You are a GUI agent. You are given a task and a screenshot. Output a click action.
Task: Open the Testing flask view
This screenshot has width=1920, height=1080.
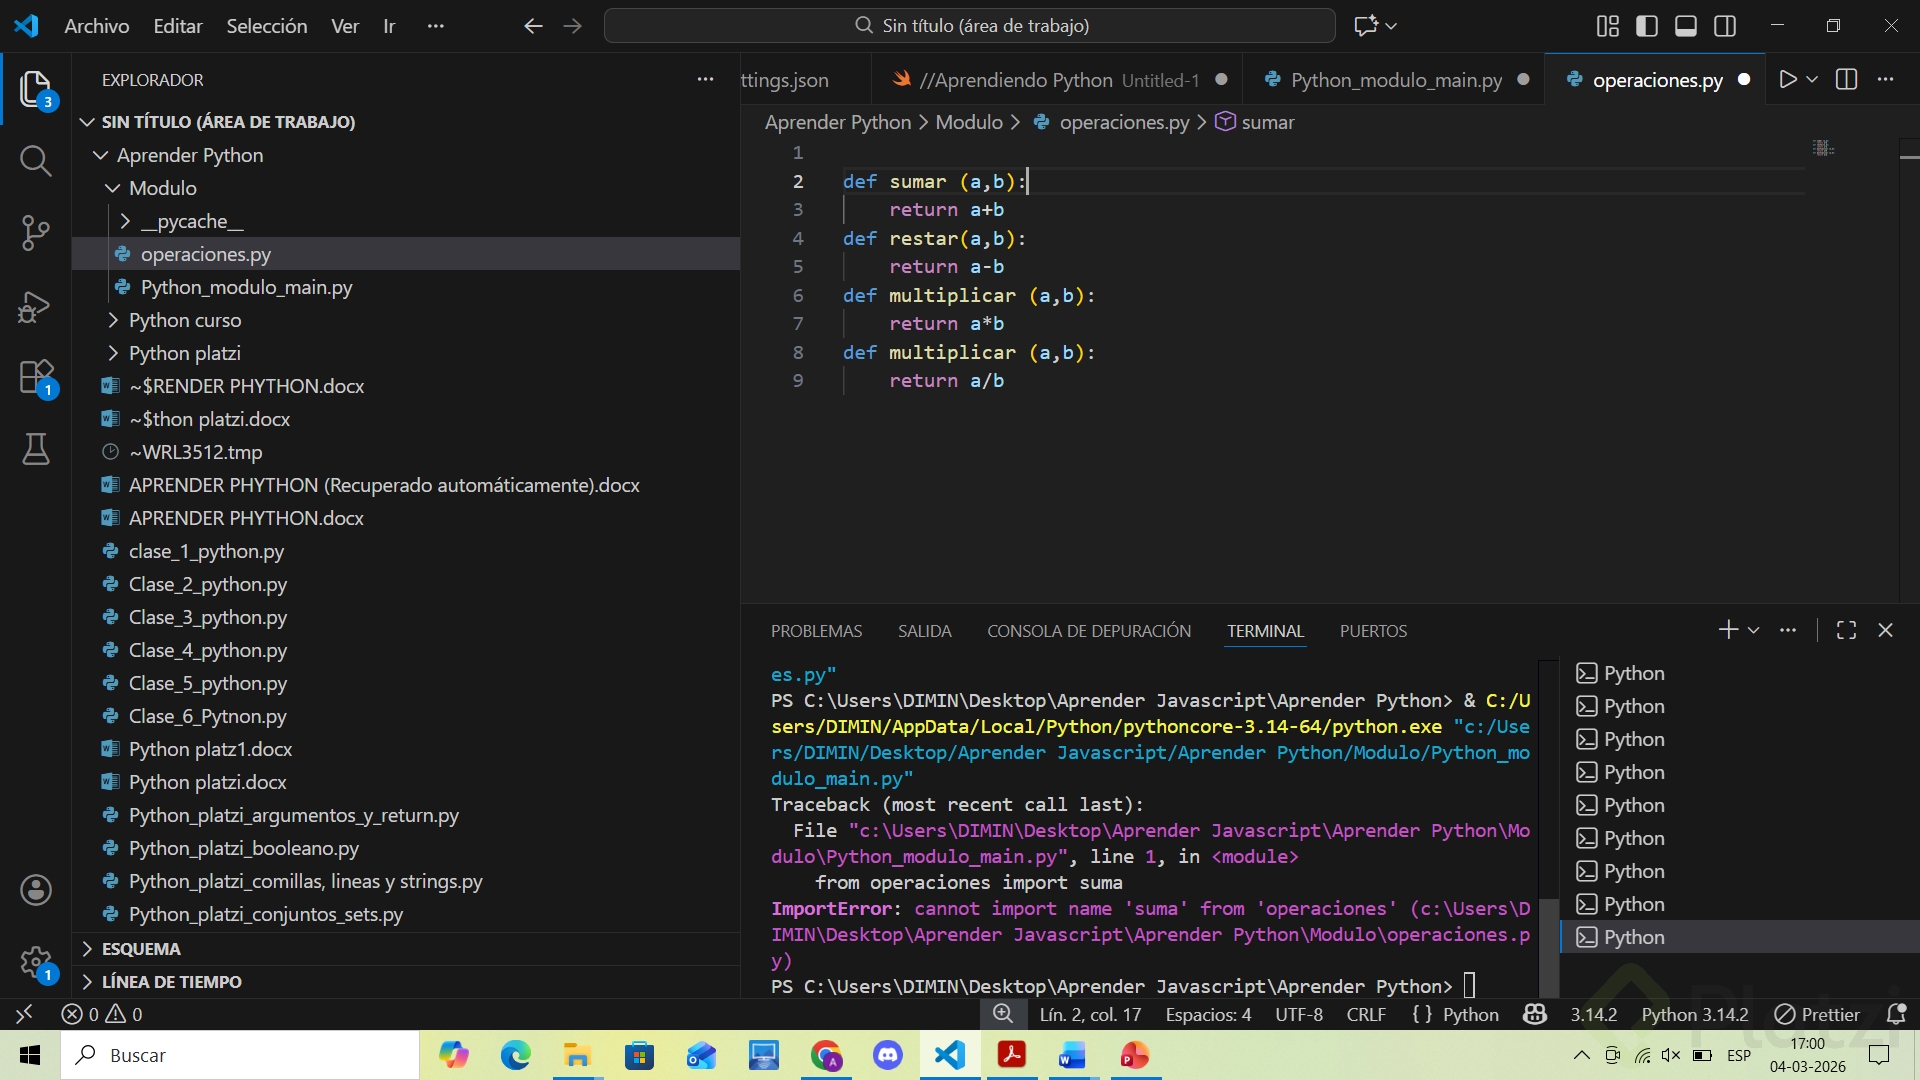(x=36, y=449)
